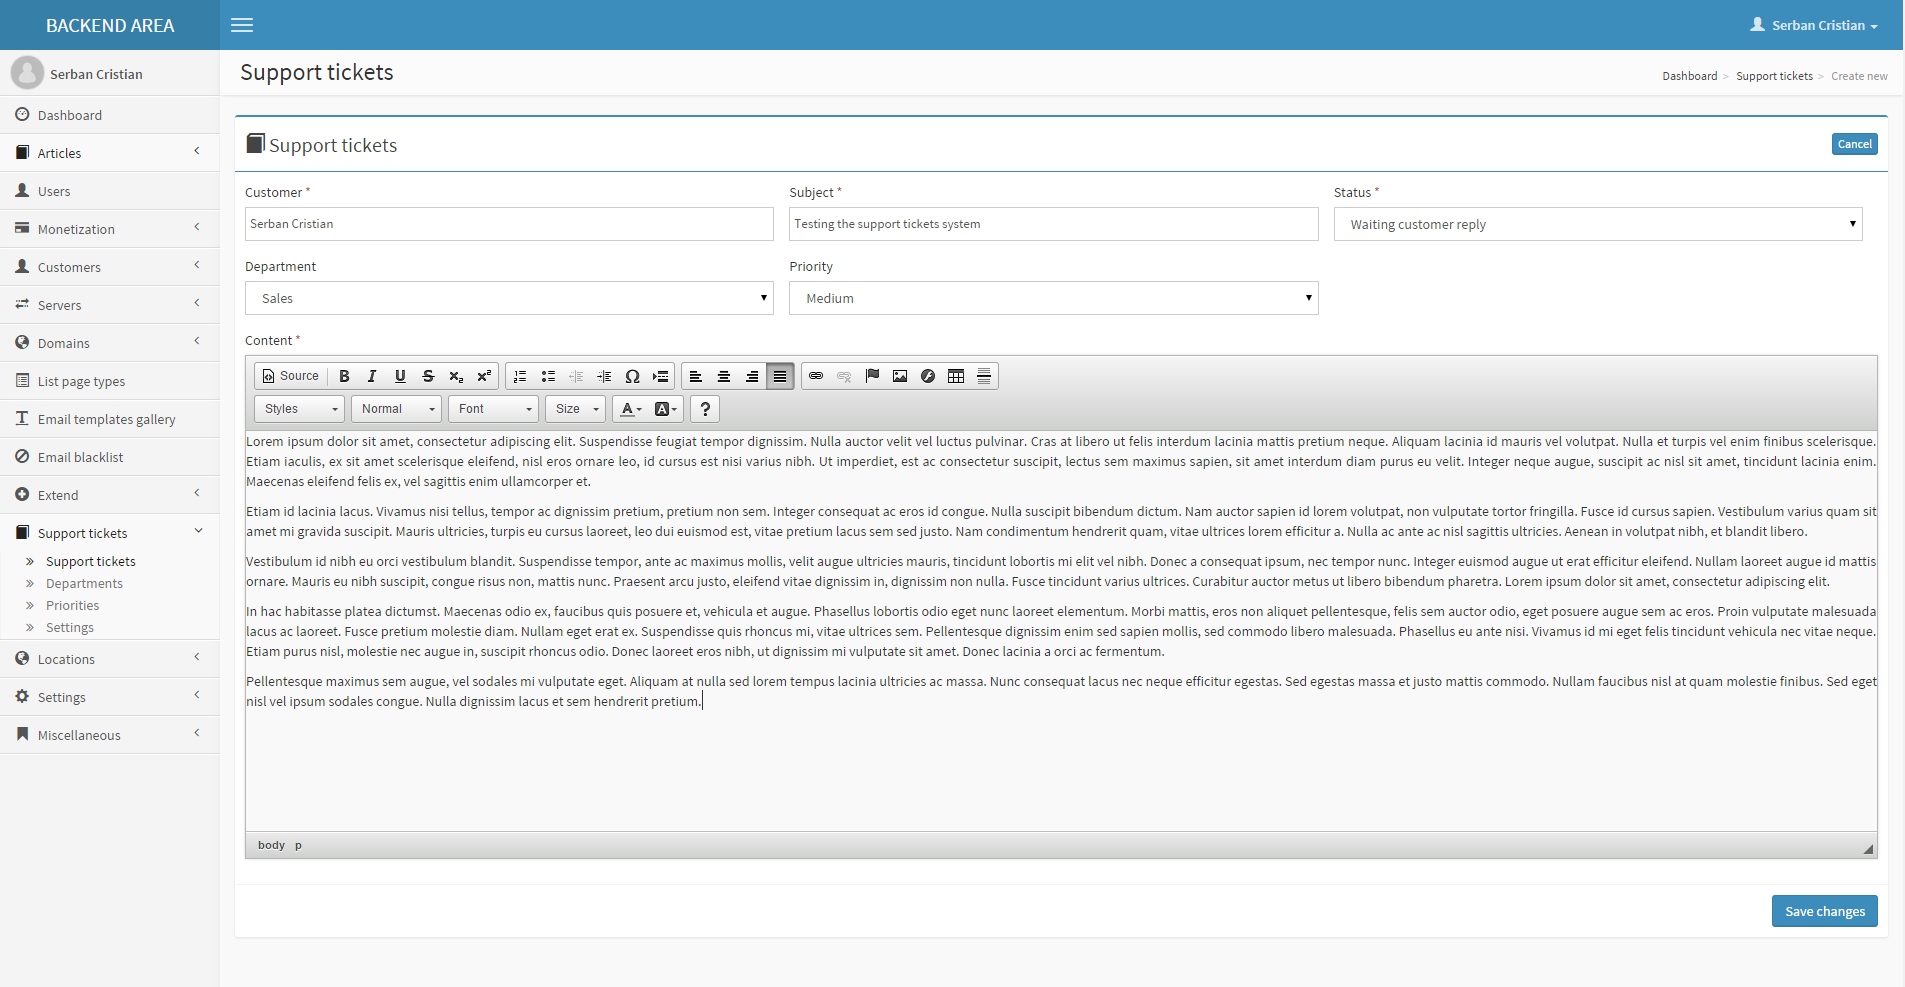Insert a table in the content

[x=956, y=376]
